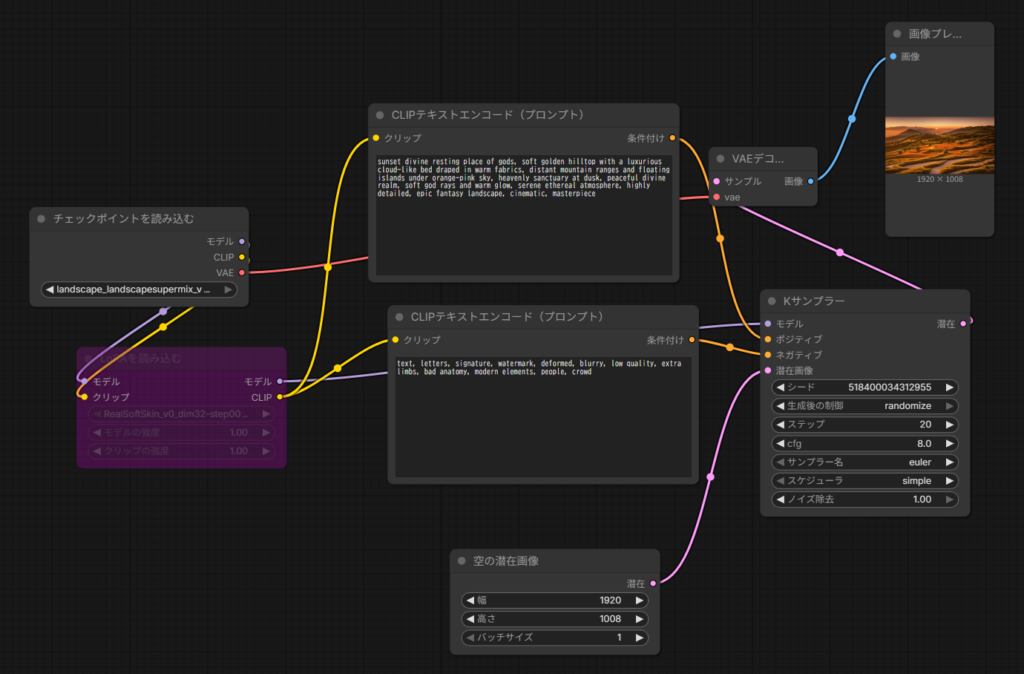Click the cfg 8.0 value field
This screenshot has height=674, width=1024.
pyautogui.click(x=866, y=443)
